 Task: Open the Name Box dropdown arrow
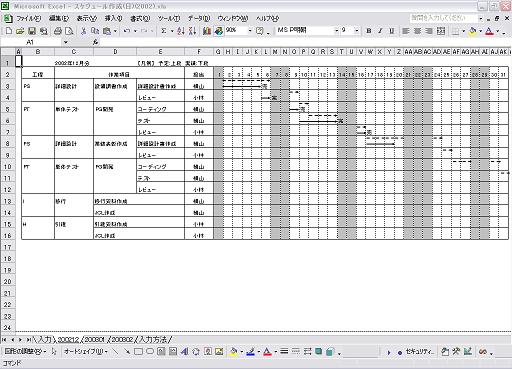(66, 42)
